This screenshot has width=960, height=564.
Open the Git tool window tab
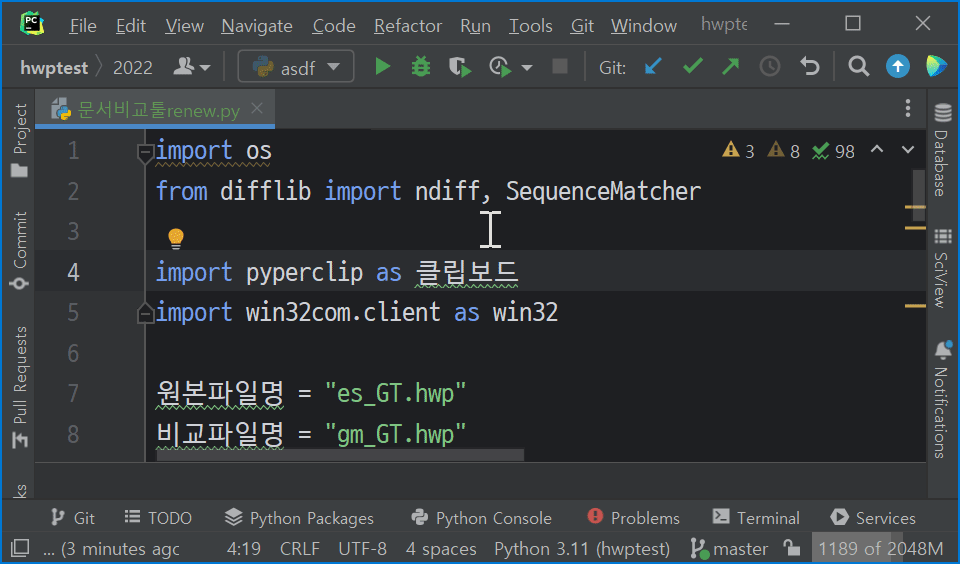point(72,518)
